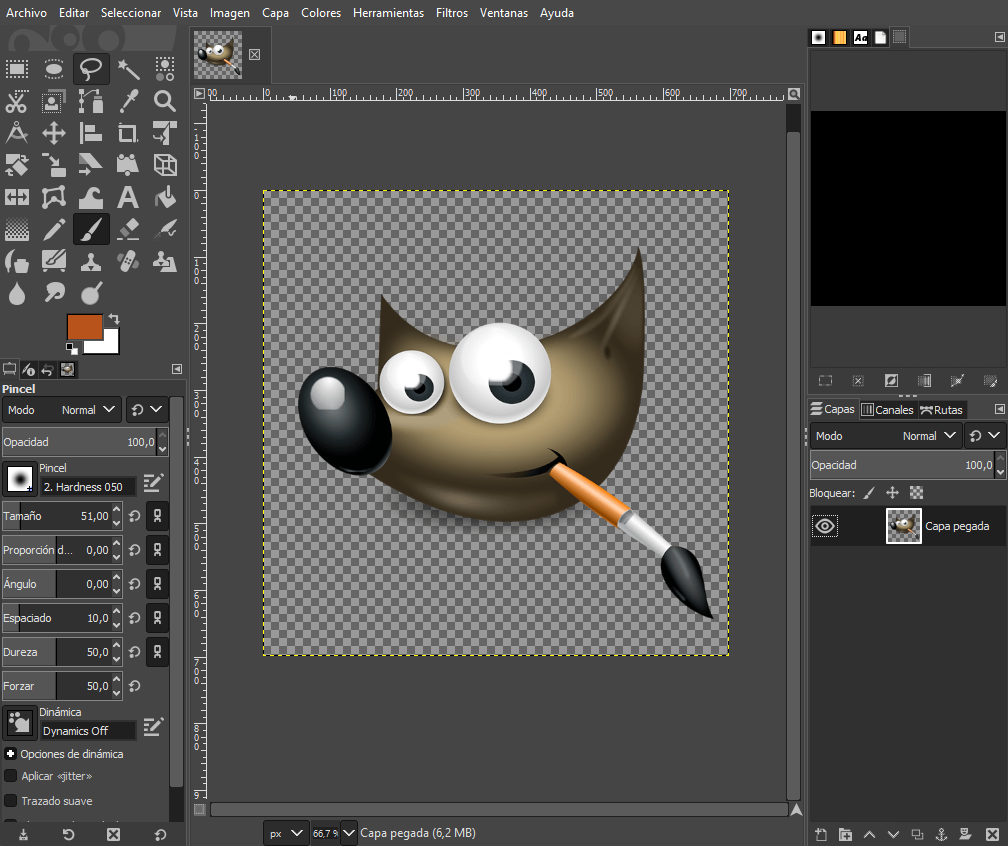This screenshot has height=846, width=1008.
Task: Select the Text tool
Action: [128, 197]
